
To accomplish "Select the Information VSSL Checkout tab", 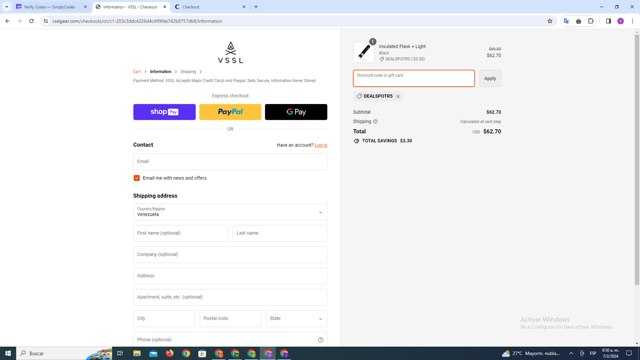I will (130, 7).
